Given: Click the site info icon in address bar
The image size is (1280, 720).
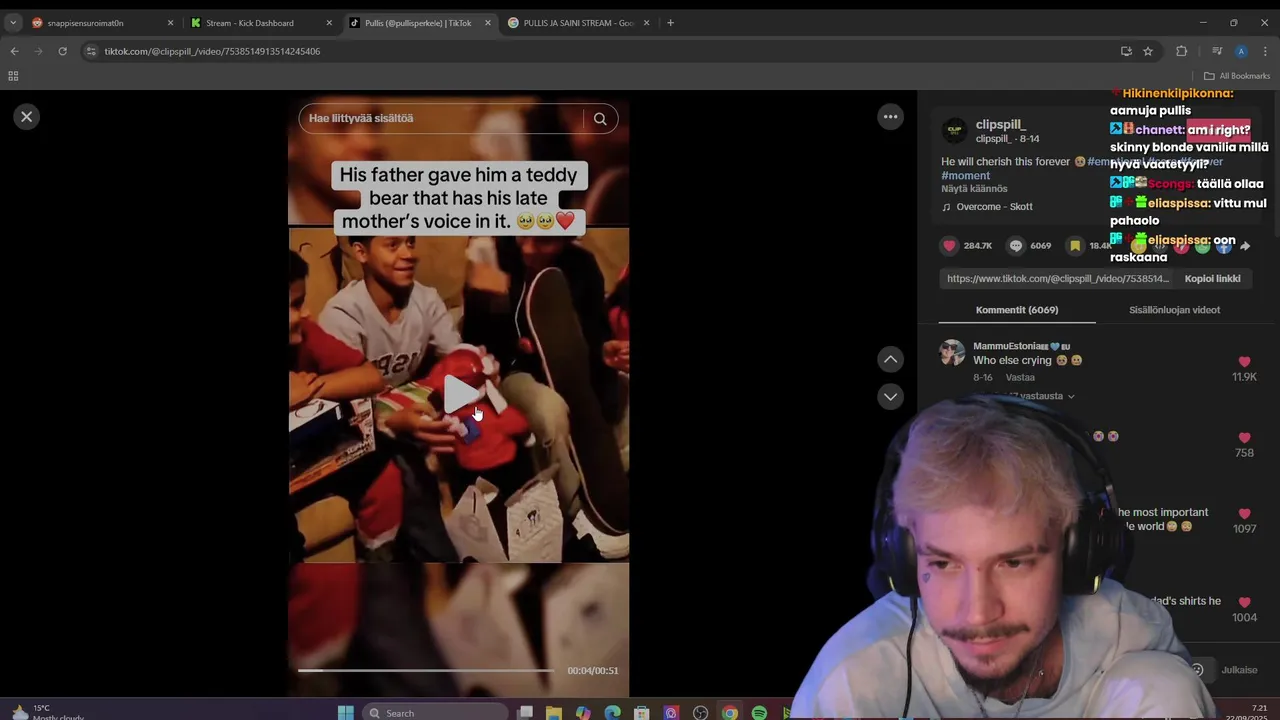Looking at the screenshot, I should coord(90,51).
